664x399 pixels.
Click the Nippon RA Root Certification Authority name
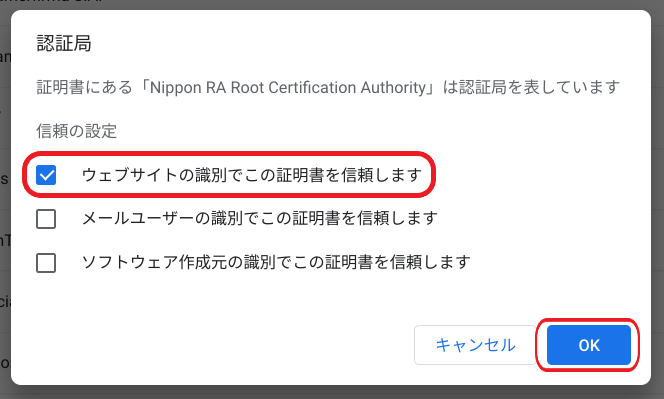click(x=288, y=87)
